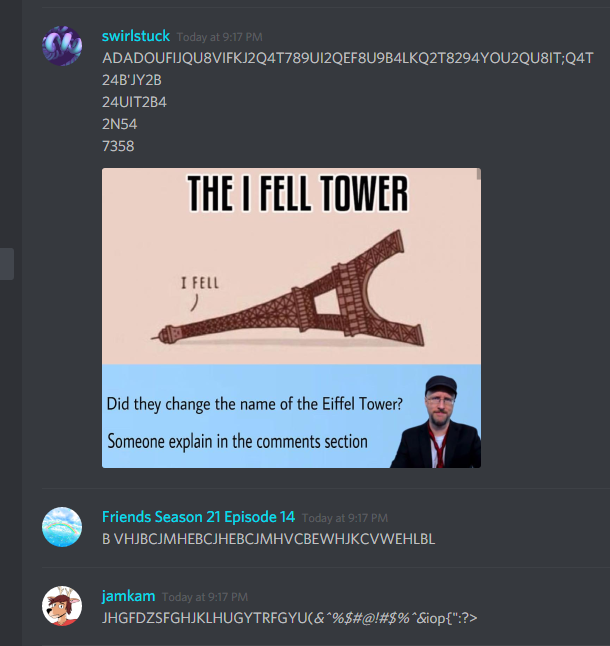Click the JHGFDZSFGHJKL message text
610x646 pixels.
pyautogui.click(x=290, y=618)
